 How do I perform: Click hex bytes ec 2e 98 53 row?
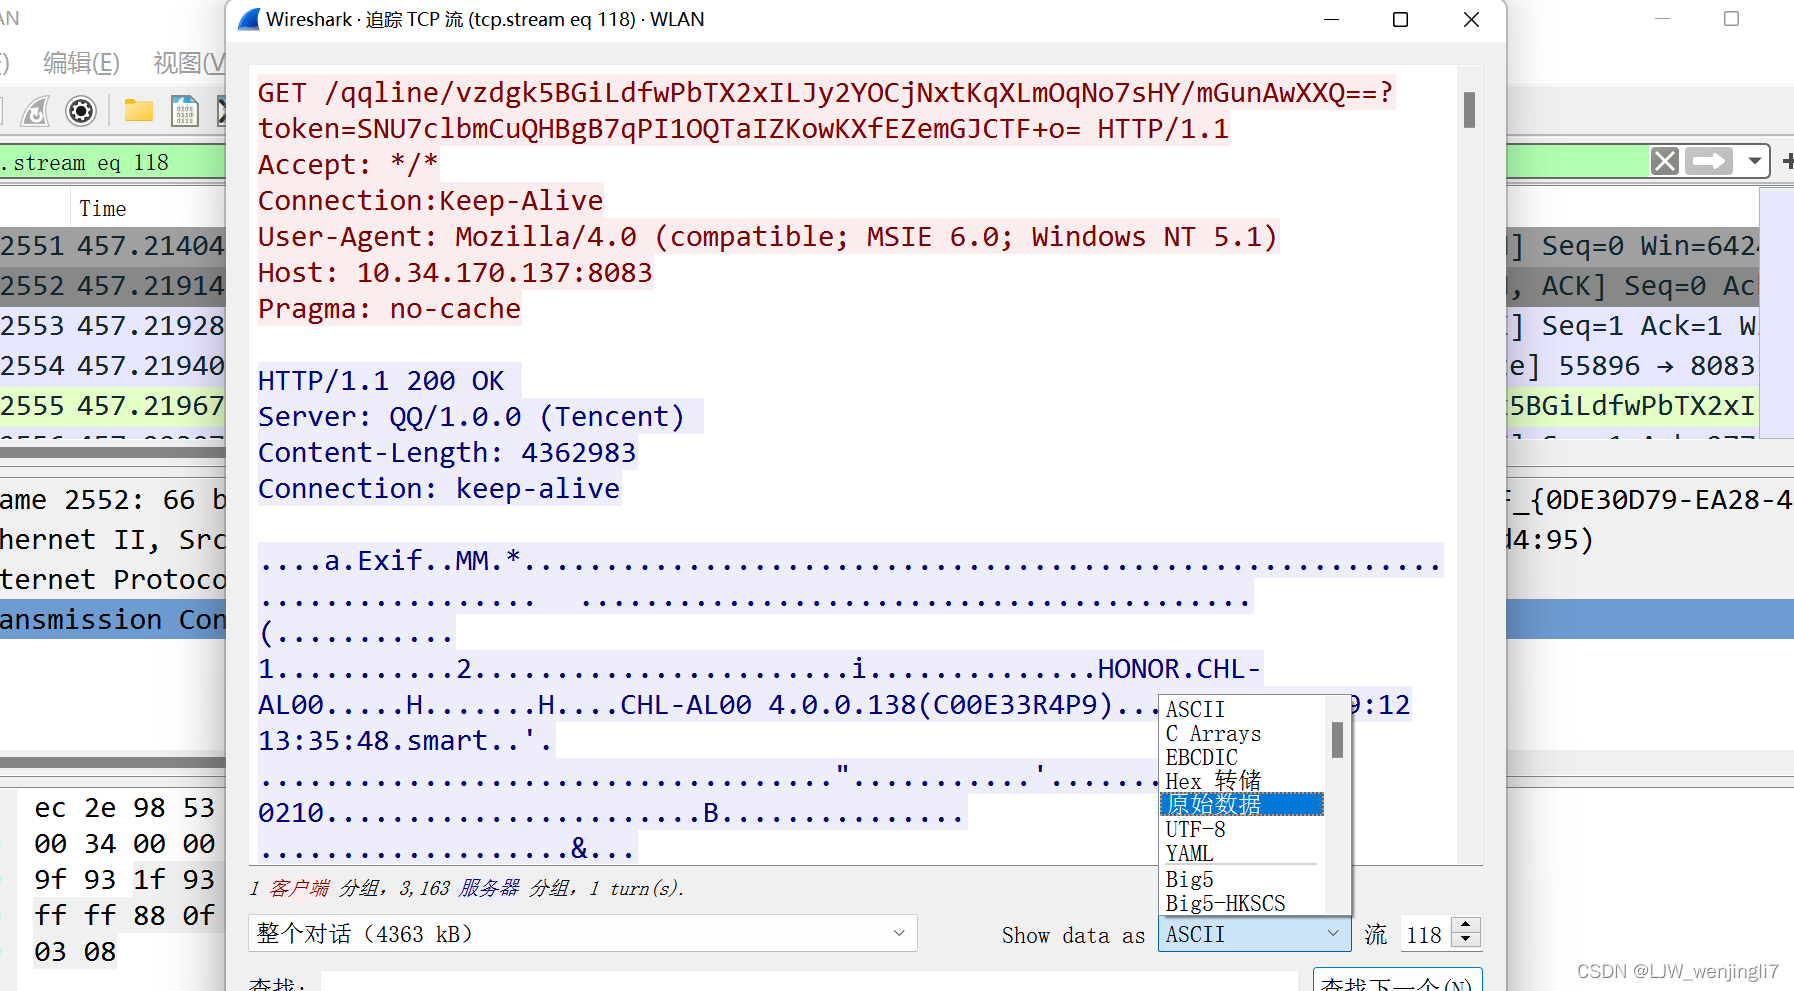point(124,807)
